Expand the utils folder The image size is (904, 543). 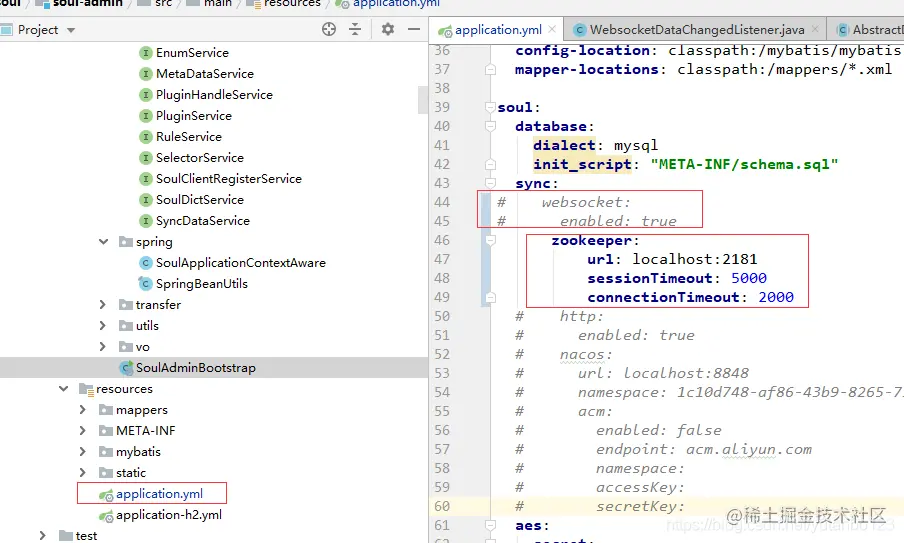click(103, 326)
